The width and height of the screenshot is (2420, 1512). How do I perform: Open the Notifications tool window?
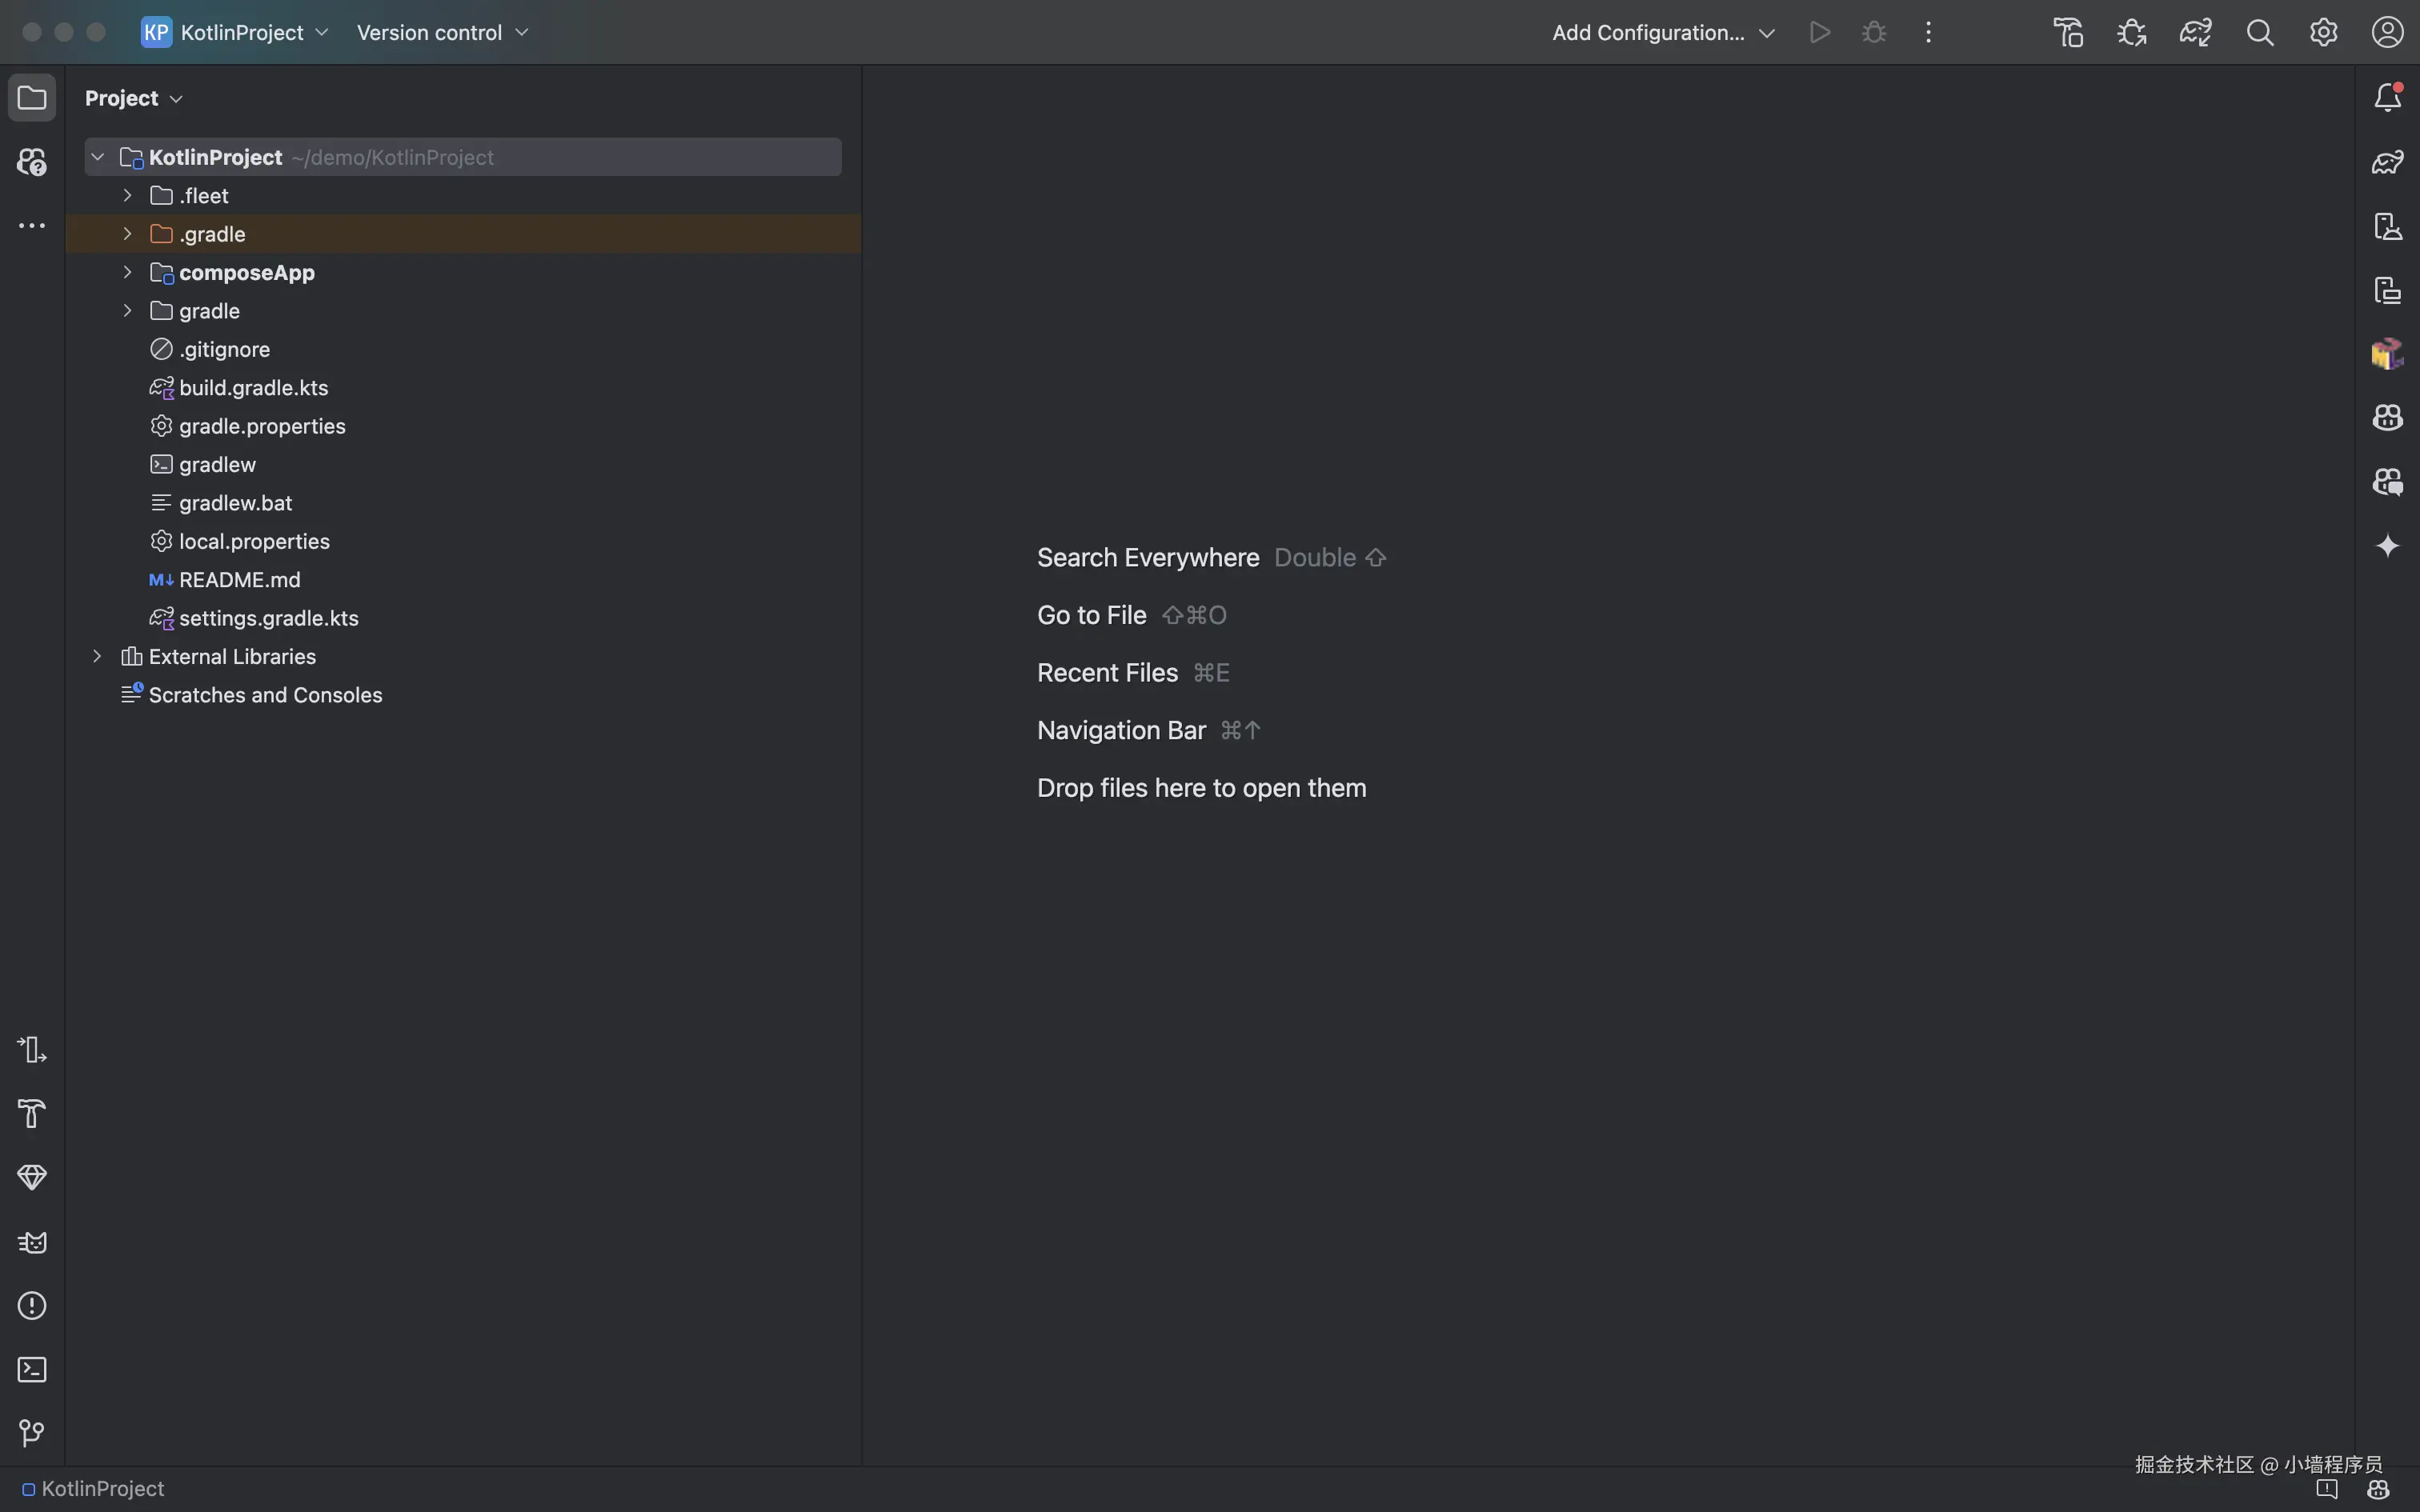(2387, 97)
